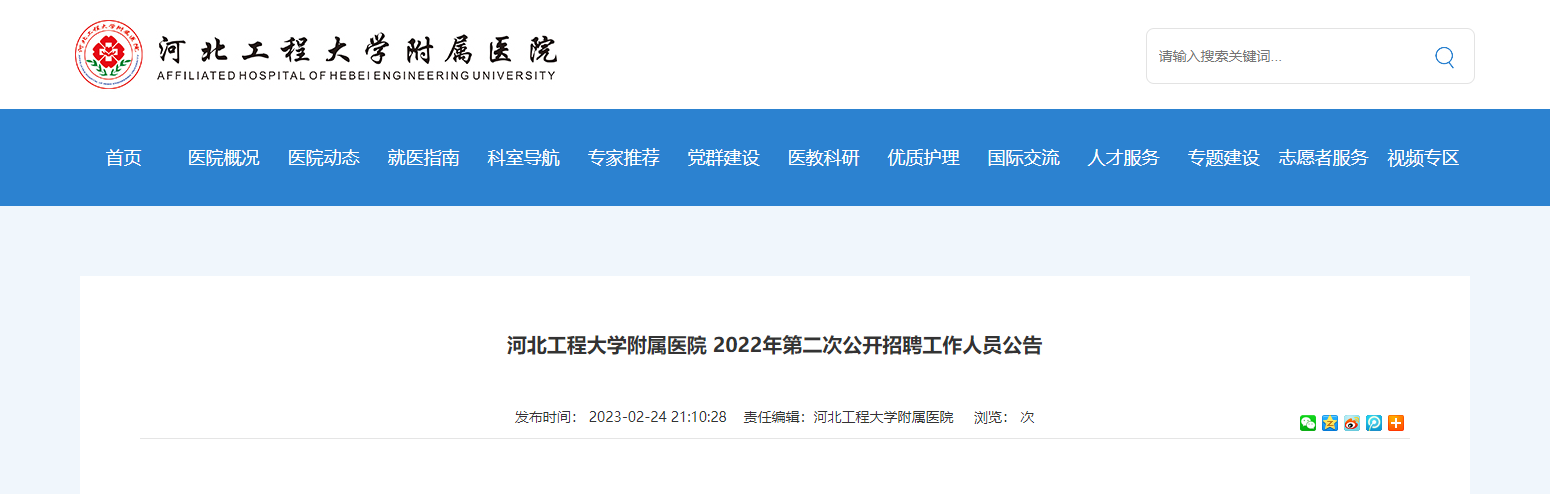This screenshot has width=1550, height=494.
Task: Open the 视频专区 menu
Action: pyautogui.click(x=1424, y=158)
